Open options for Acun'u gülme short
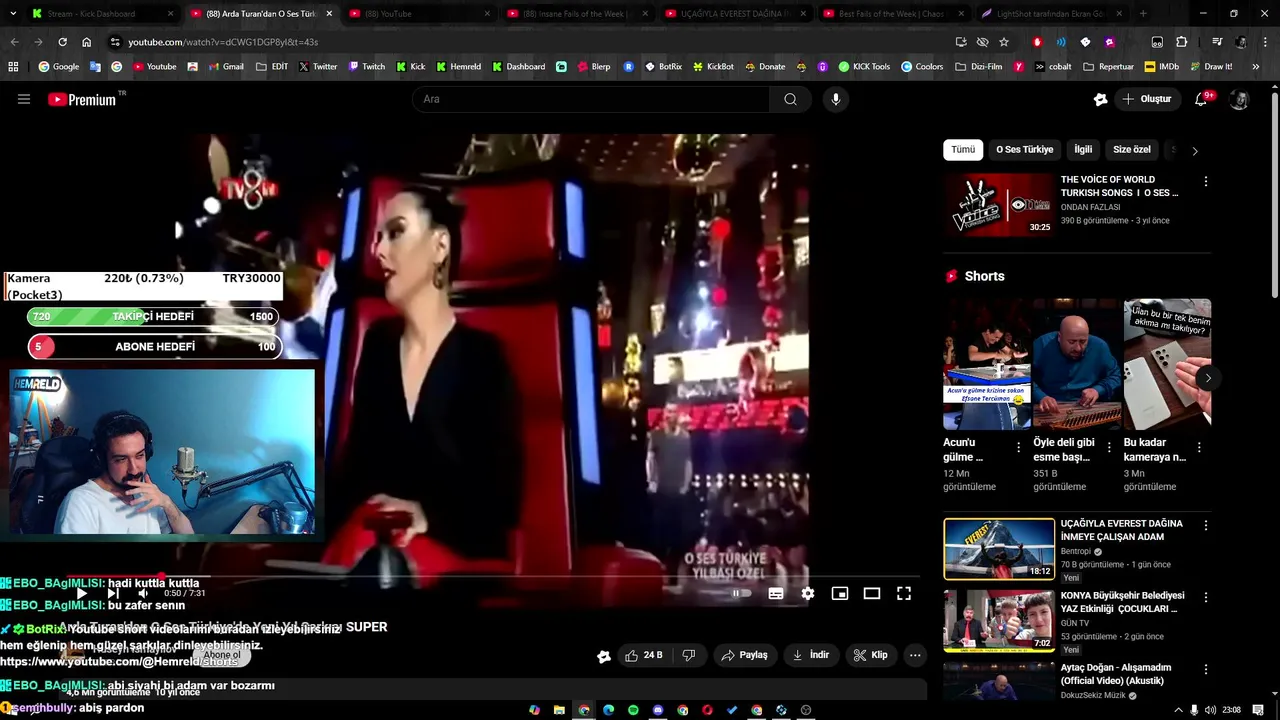The image size is (1280, 720). [x=1019, y=447]
